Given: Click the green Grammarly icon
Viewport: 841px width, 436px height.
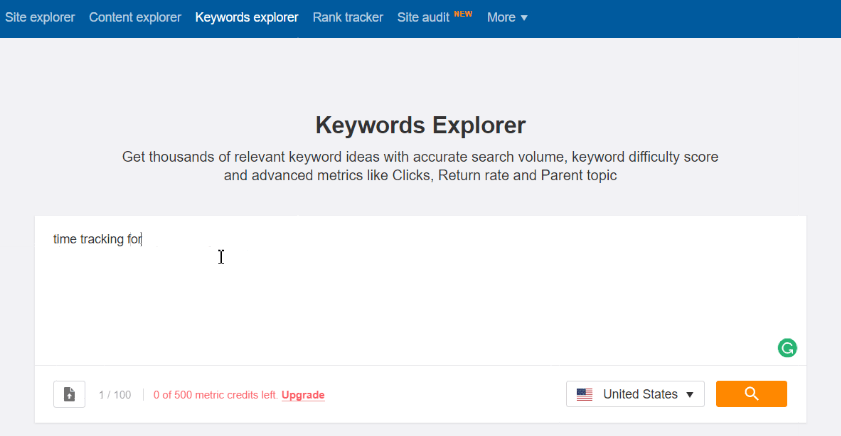Looking at the screenshot, I should pyautogui.click(x=787, y=348).
